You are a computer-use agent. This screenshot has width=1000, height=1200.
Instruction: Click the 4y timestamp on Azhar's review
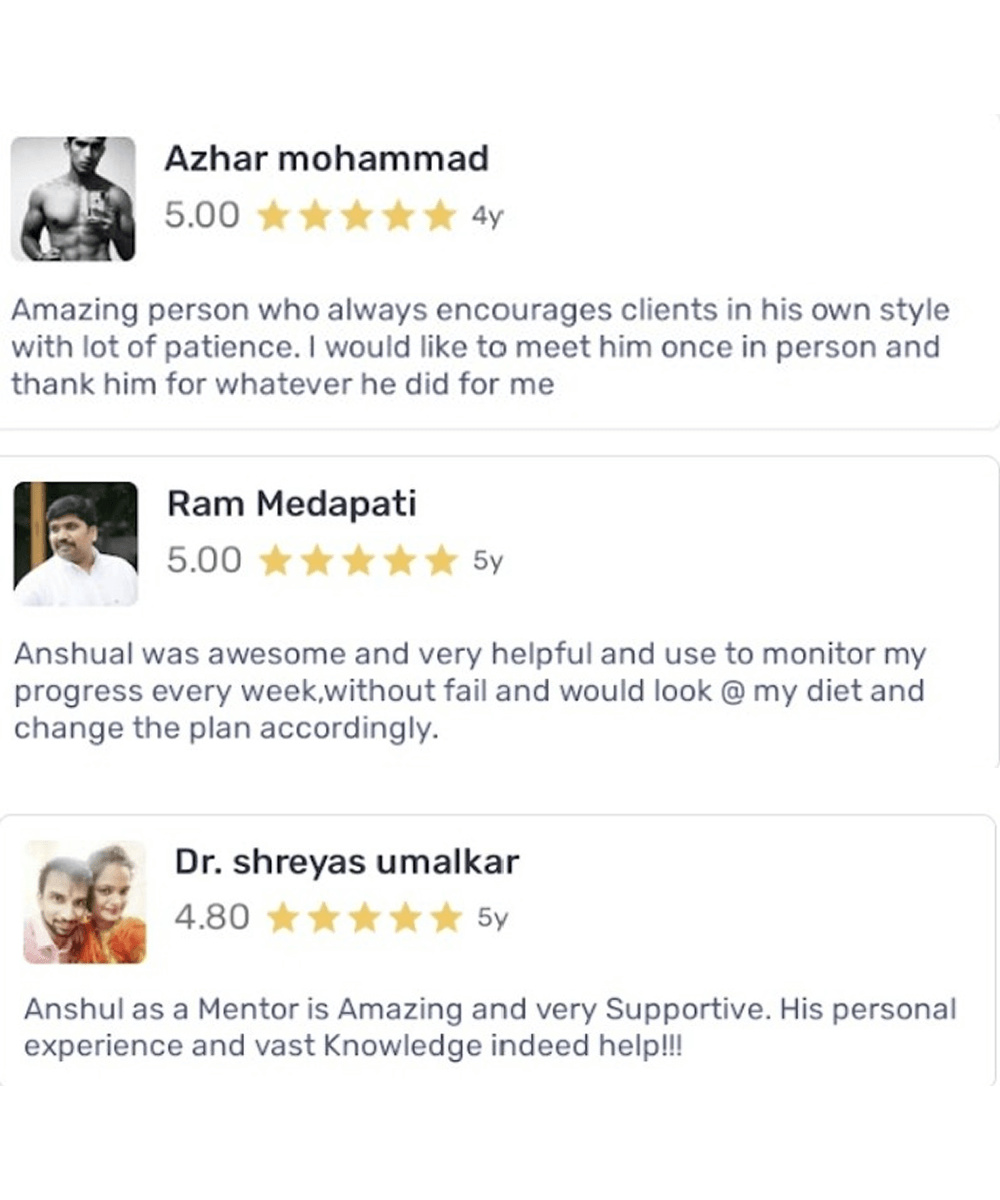tap(486, 217)
